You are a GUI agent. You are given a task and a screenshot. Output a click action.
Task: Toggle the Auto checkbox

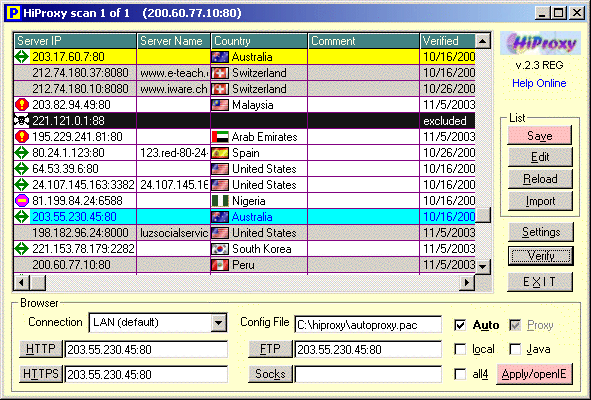tap(460, 325)
